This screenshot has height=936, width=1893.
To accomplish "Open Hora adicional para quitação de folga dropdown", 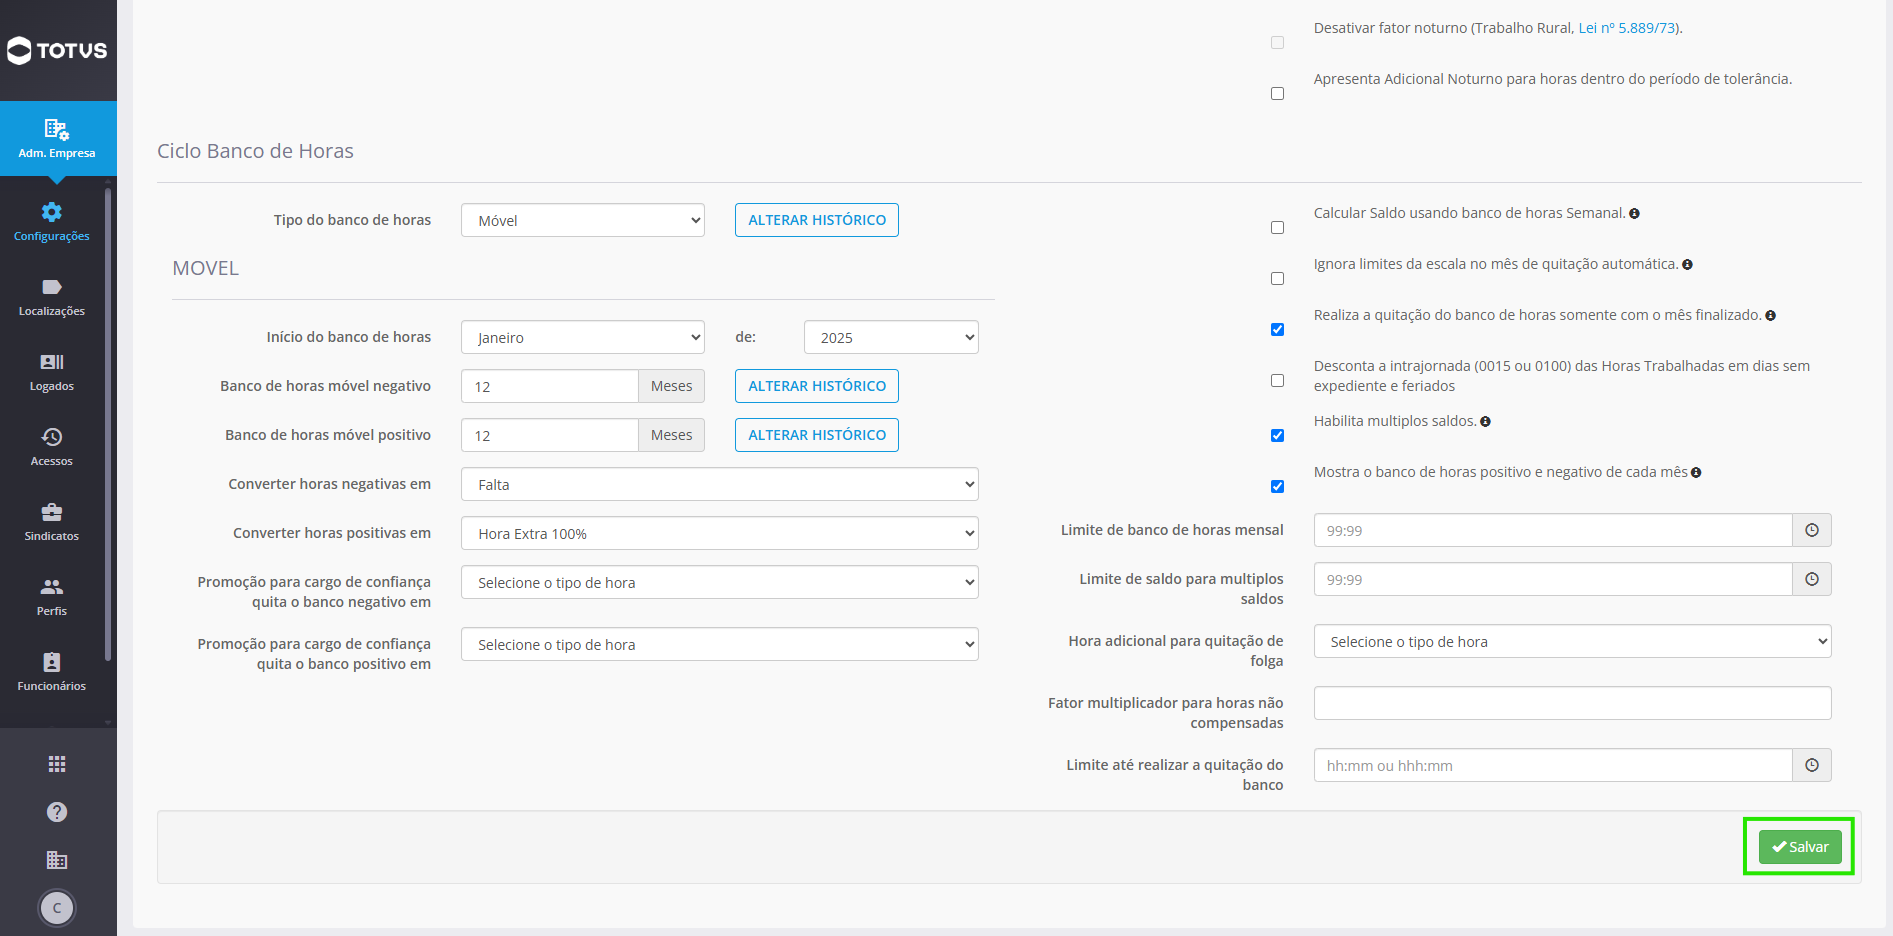I will [1572, 641].
